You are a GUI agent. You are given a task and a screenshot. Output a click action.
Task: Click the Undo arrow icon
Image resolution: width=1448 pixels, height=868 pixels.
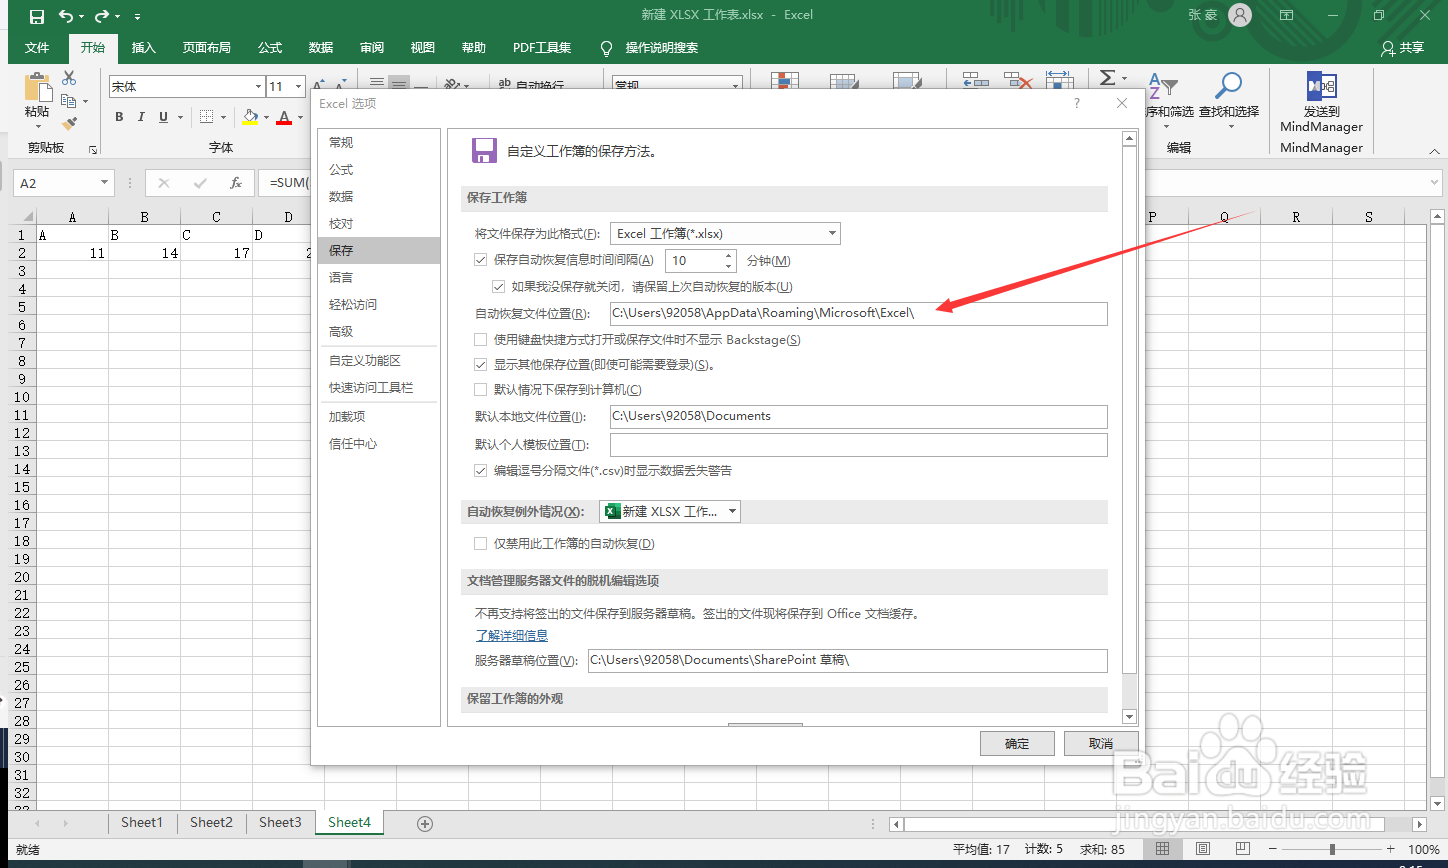[x=66, y=16]
